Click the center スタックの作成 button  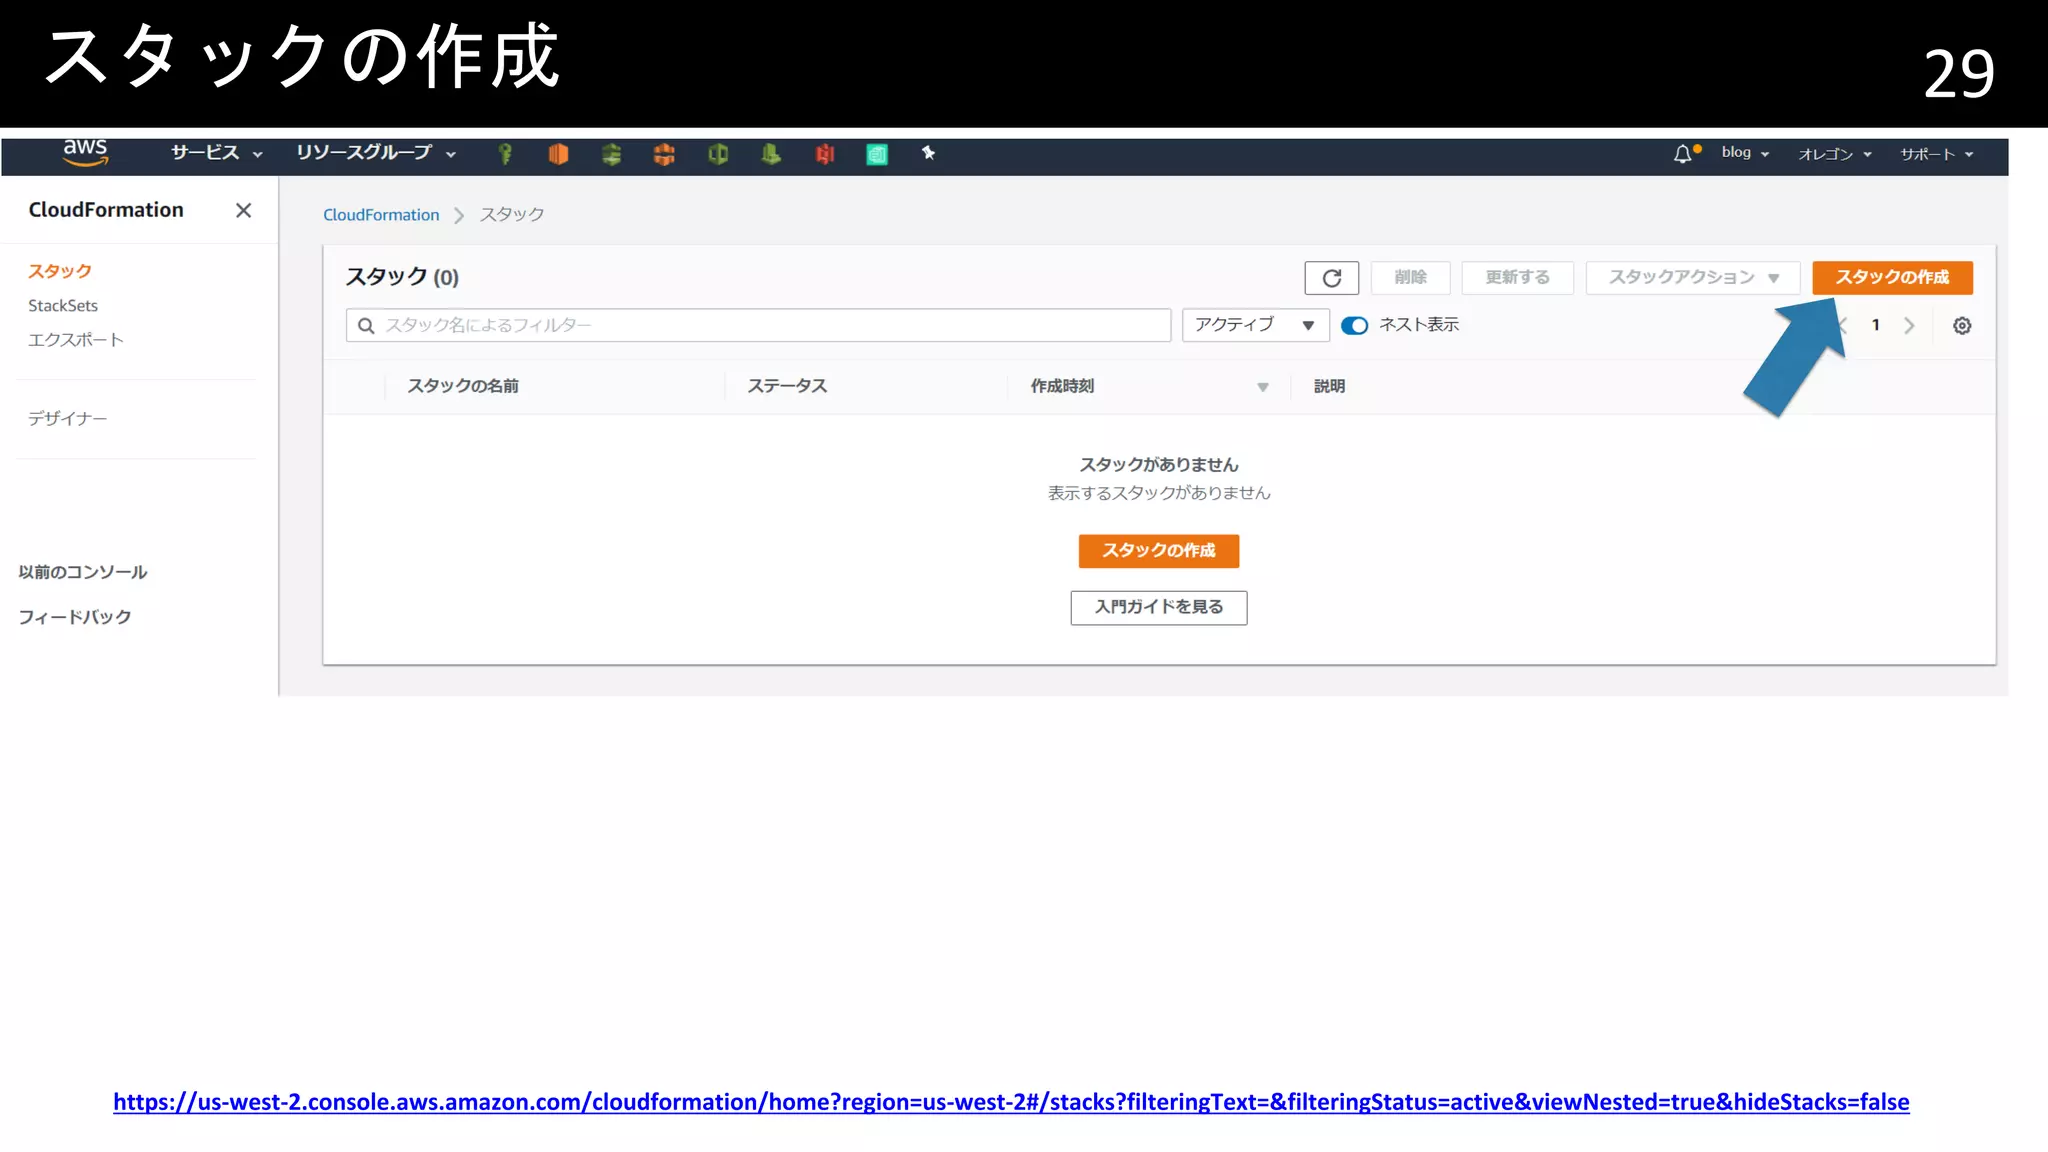point(1158,551)
